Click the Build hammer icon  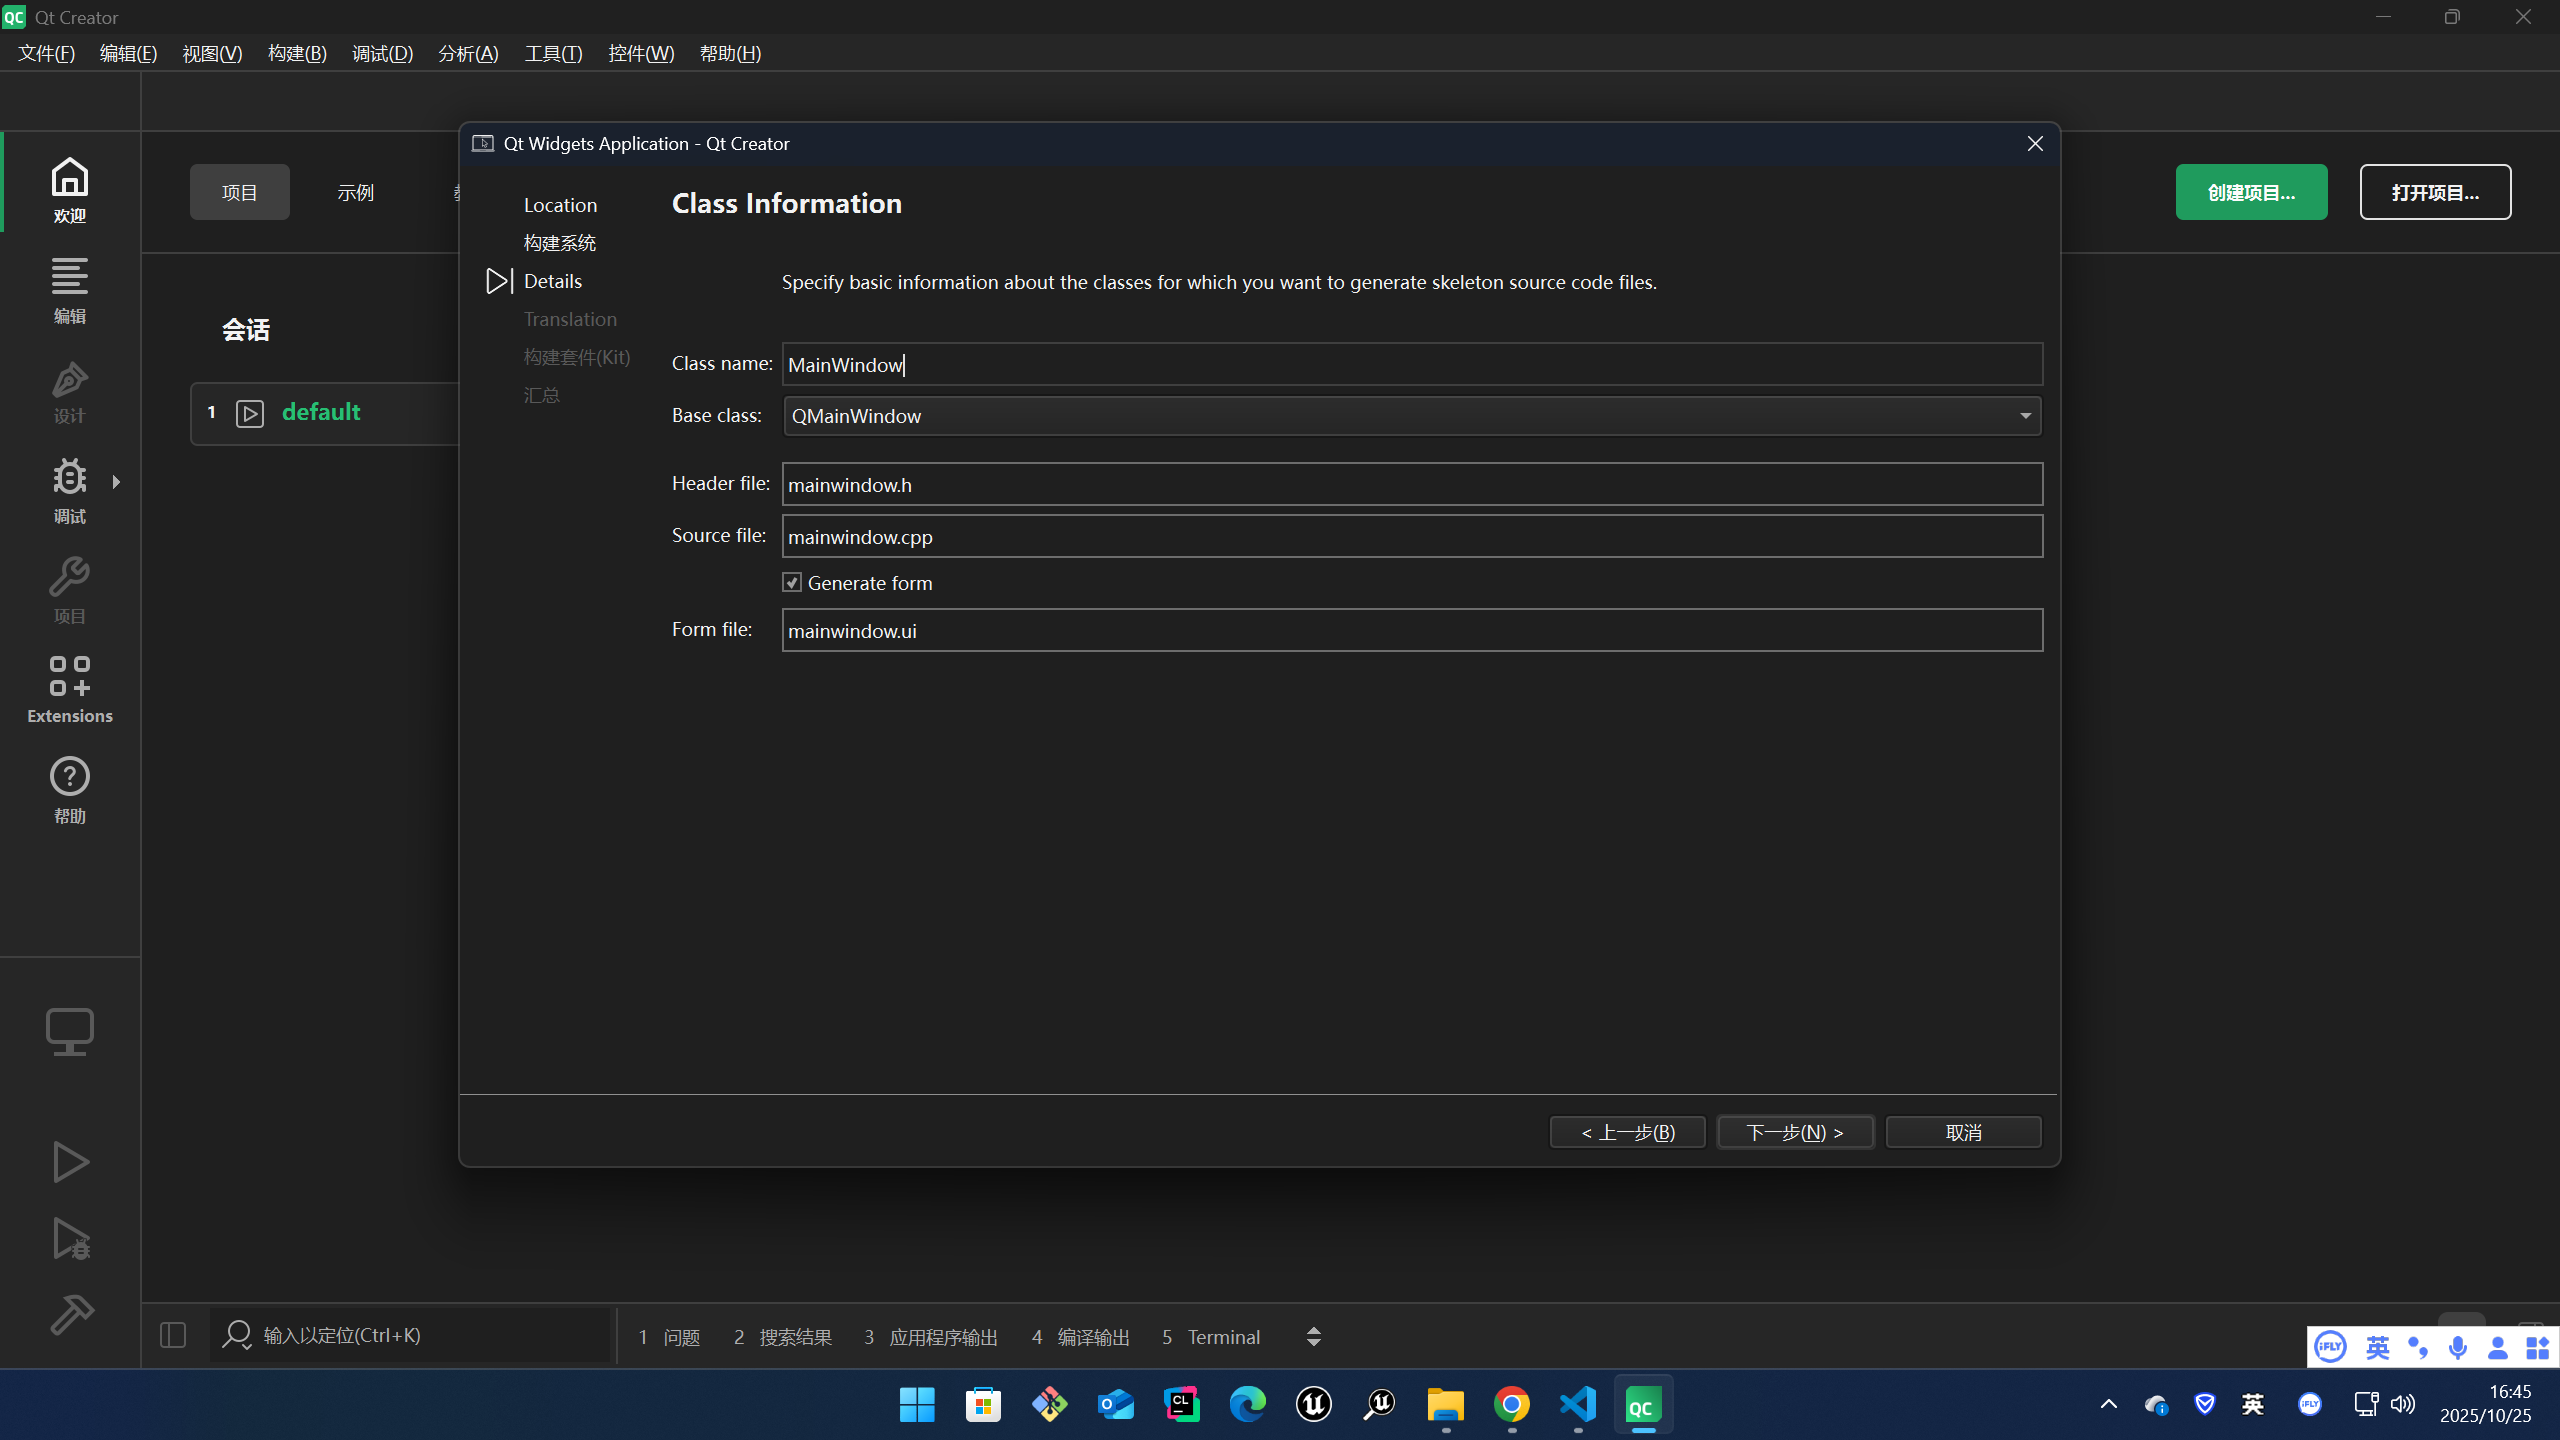(70, 1314)
